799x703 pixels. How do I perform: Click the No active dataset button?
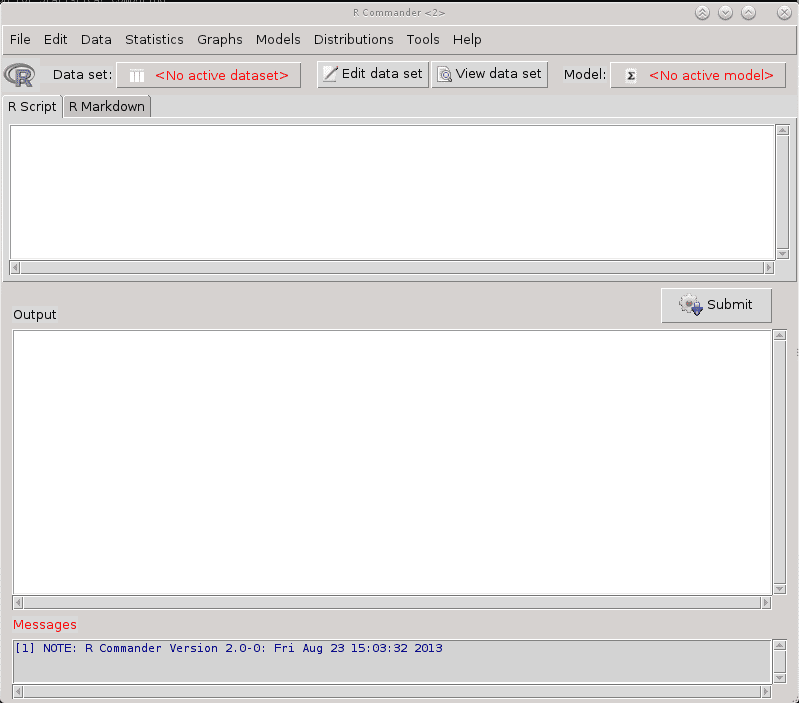pyautogui.click(x=208, y=75)
